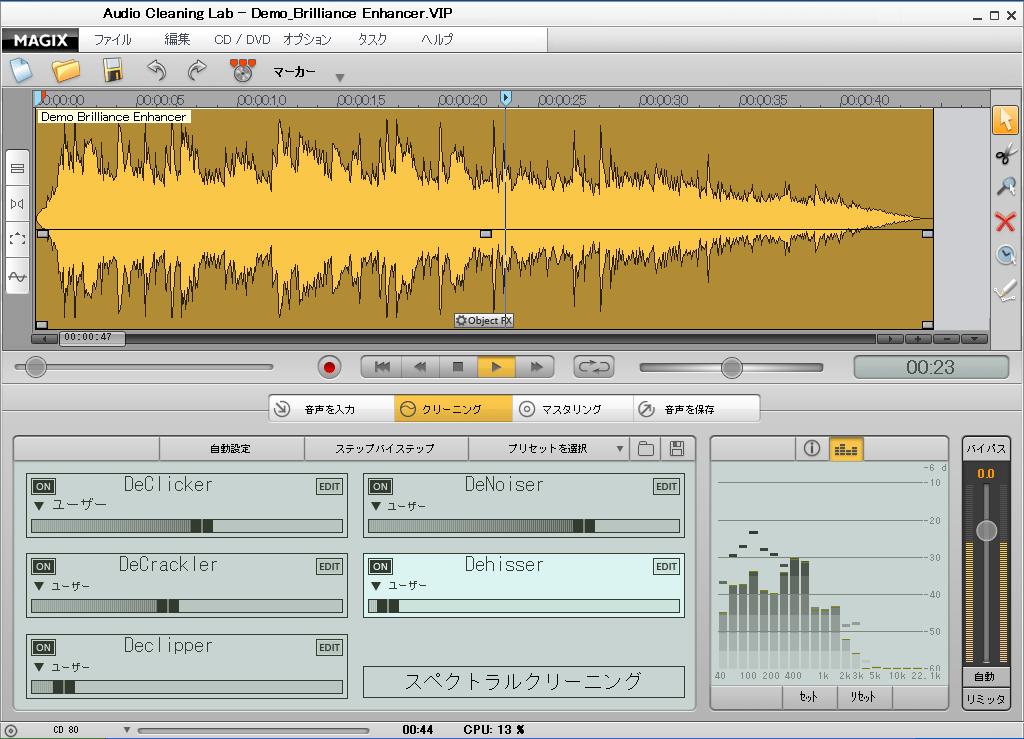Image resolution: width=1024 pixels, height=739 pixels.
Task: Switch to the 音声を保存 tab
Action: pos(696,409)
